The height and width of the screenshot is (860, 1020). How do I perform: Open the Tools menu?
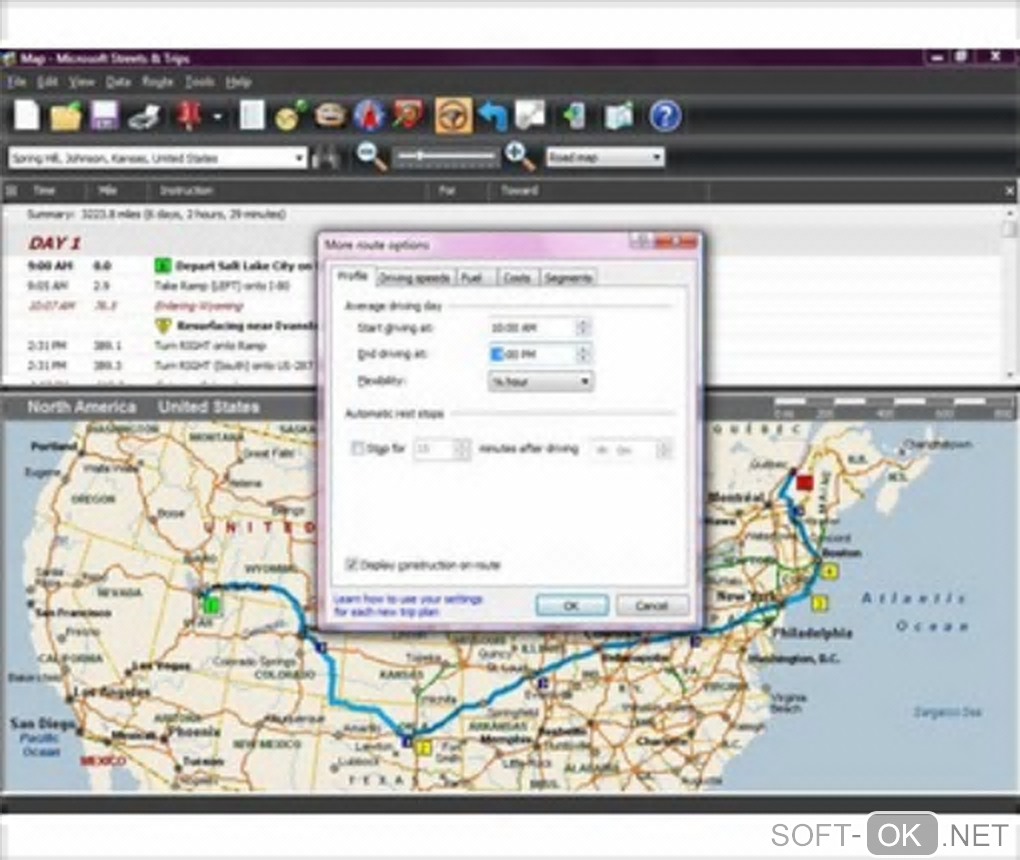coord(199,82)
